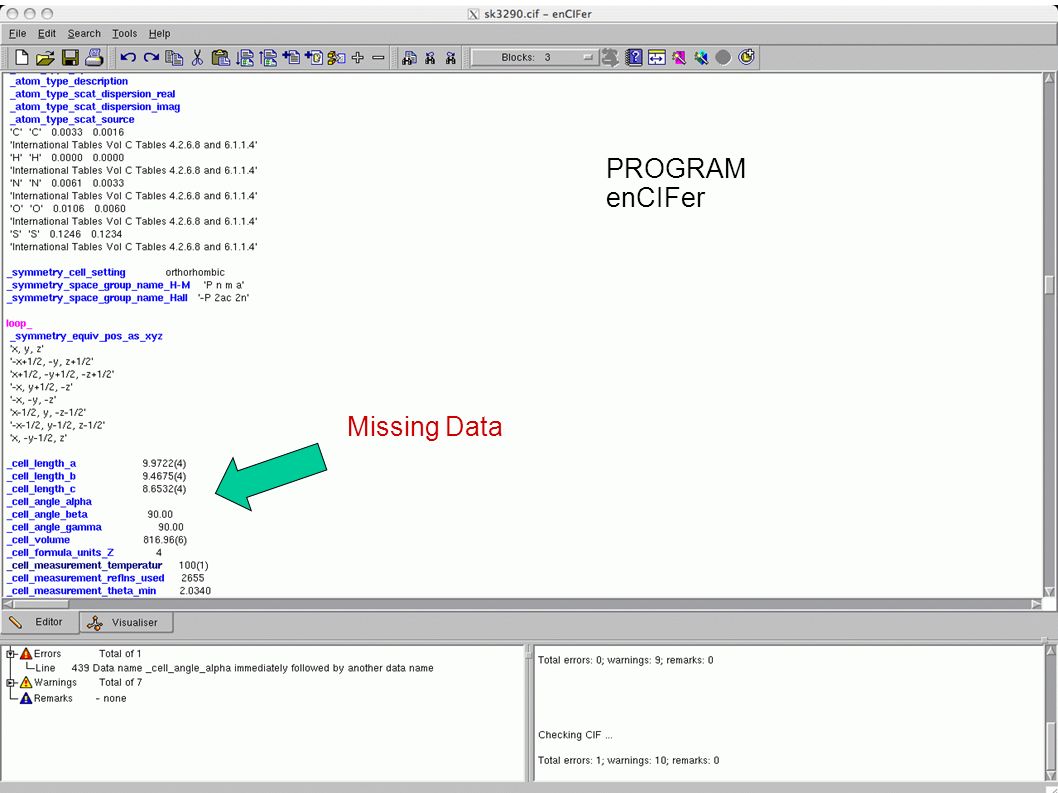Open the help book icon in toolbar
Screen dimensions: 1058x793
click(634, 58)
